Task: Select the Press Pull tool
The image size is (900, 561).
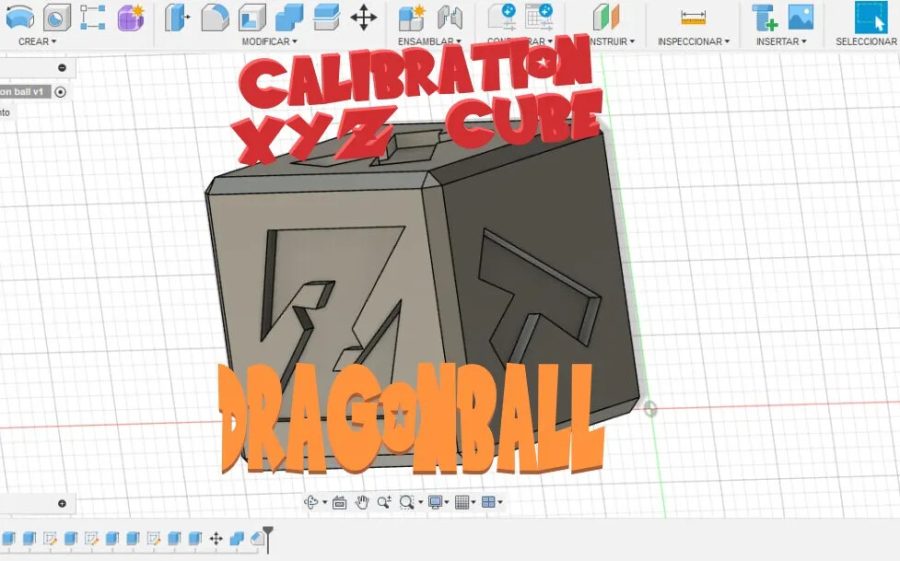Action: (177, 17)
